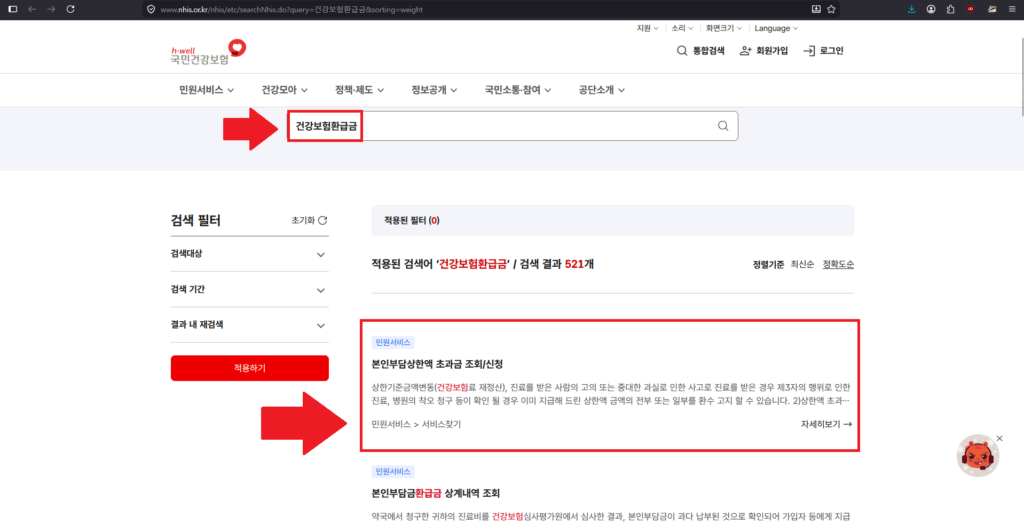Click the 검색 결과 521개 text

click(556, 264)
